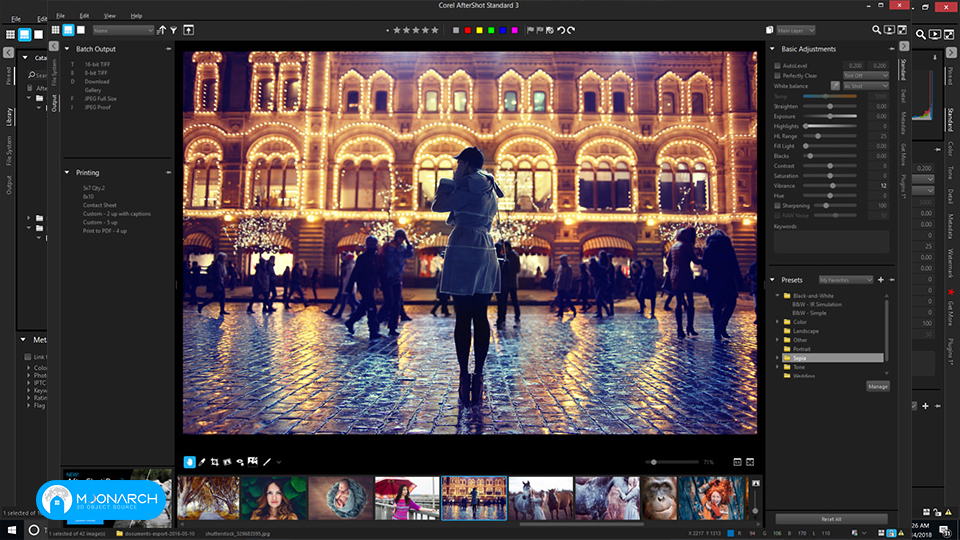This screenshot has height=540, width=960.
Task: Open the magnifier in the front window toolbar
Action: [x=877, y=30]
